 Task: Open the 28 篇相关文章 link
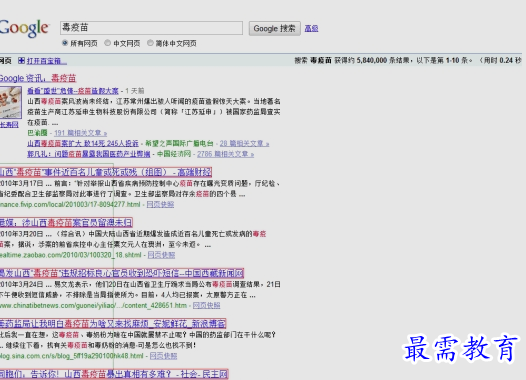[244, 143]
